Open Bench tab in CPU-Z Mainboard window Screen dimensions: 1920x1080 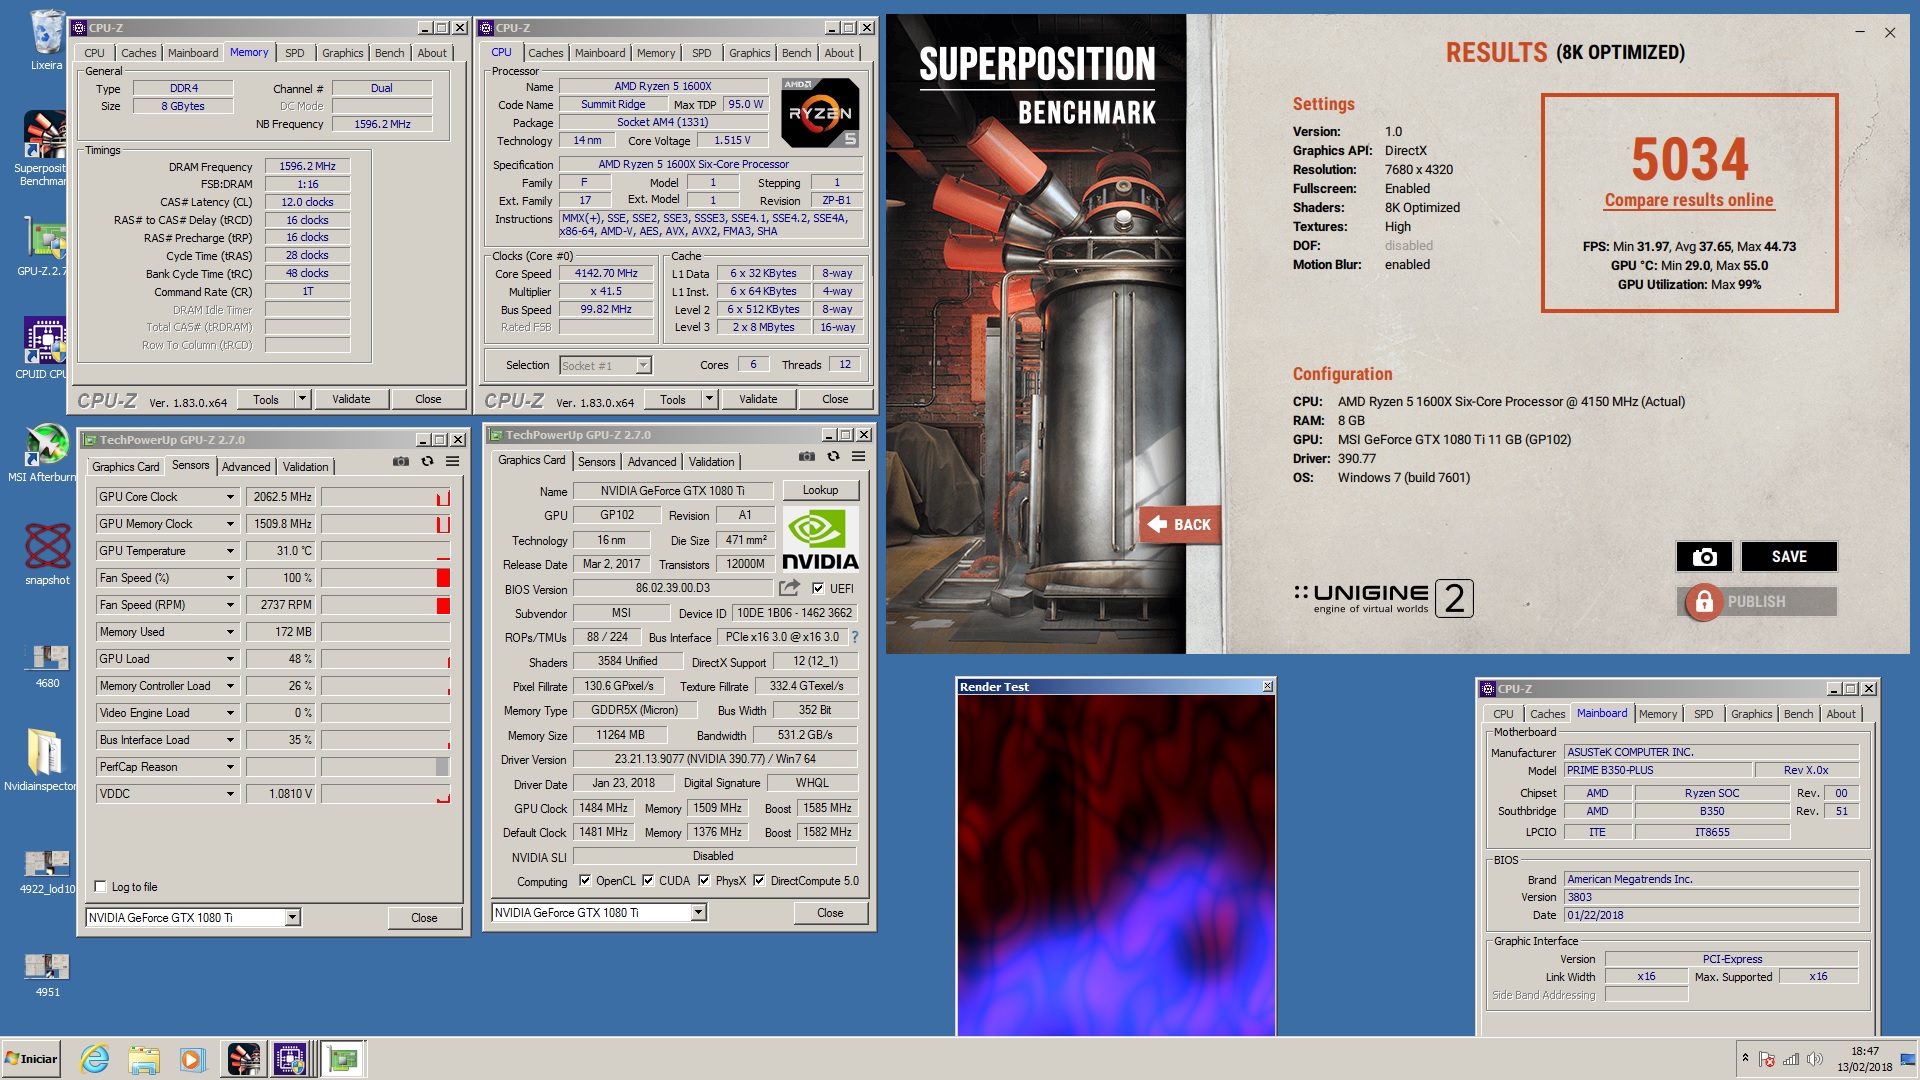(1798, 714)
